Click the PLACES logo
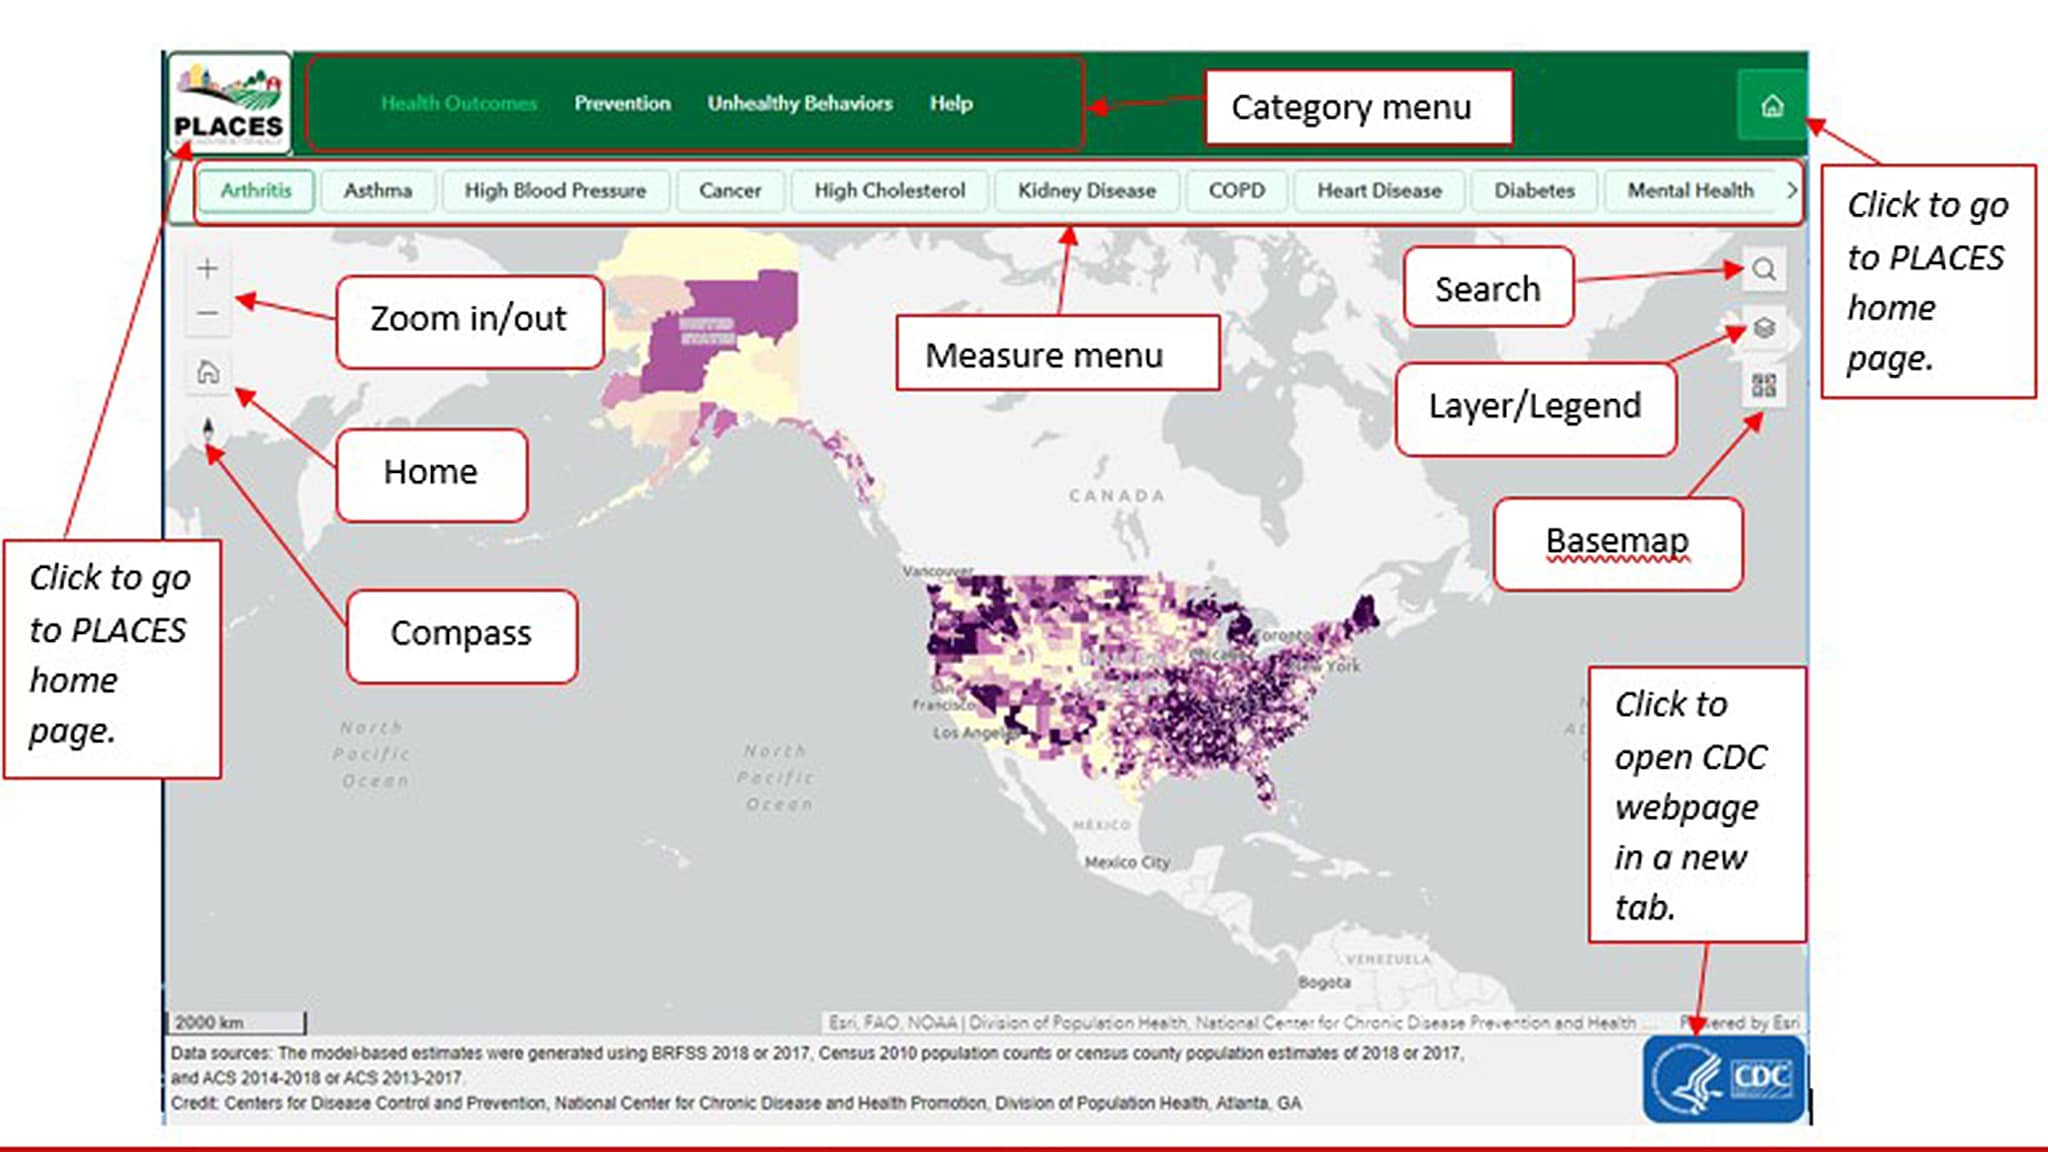This screenshot has height=1152, width=2048. click(x=229, y=100)
